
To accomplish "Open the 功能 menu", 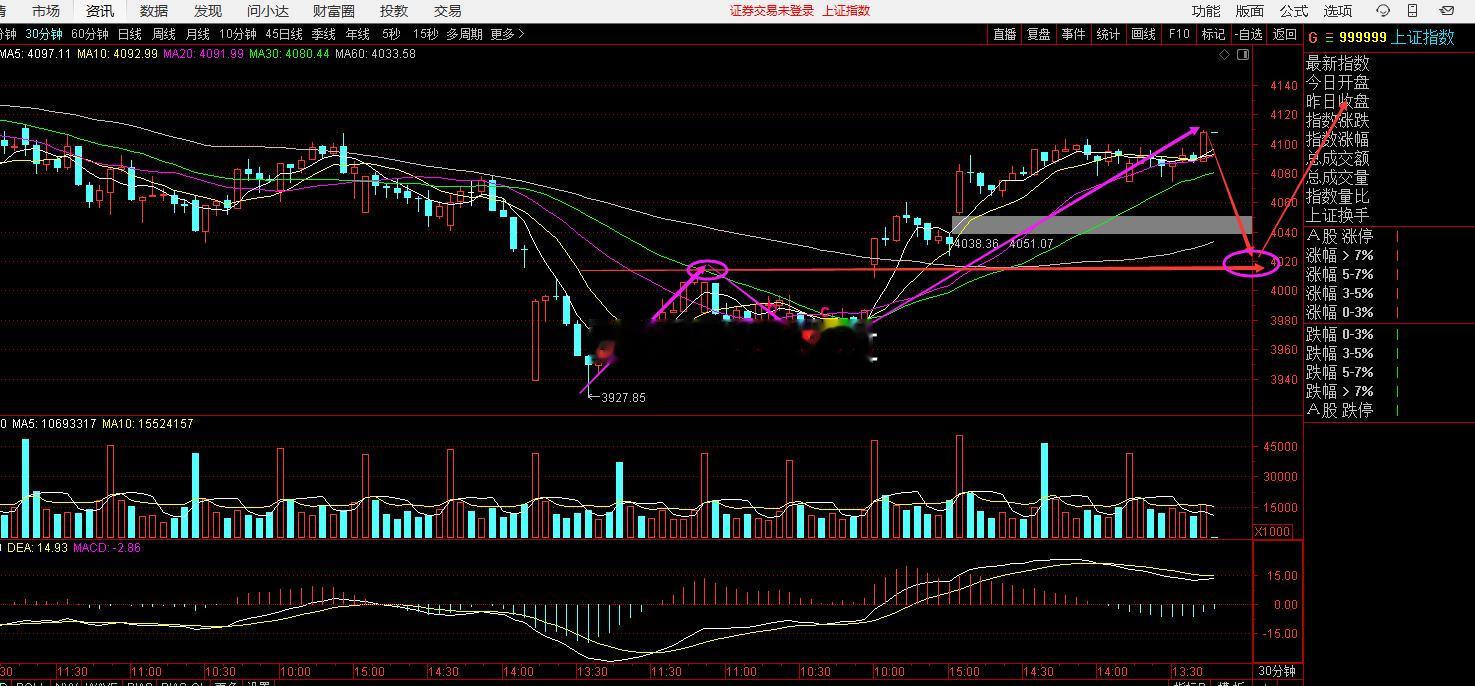I will (x=1206, y=11).
